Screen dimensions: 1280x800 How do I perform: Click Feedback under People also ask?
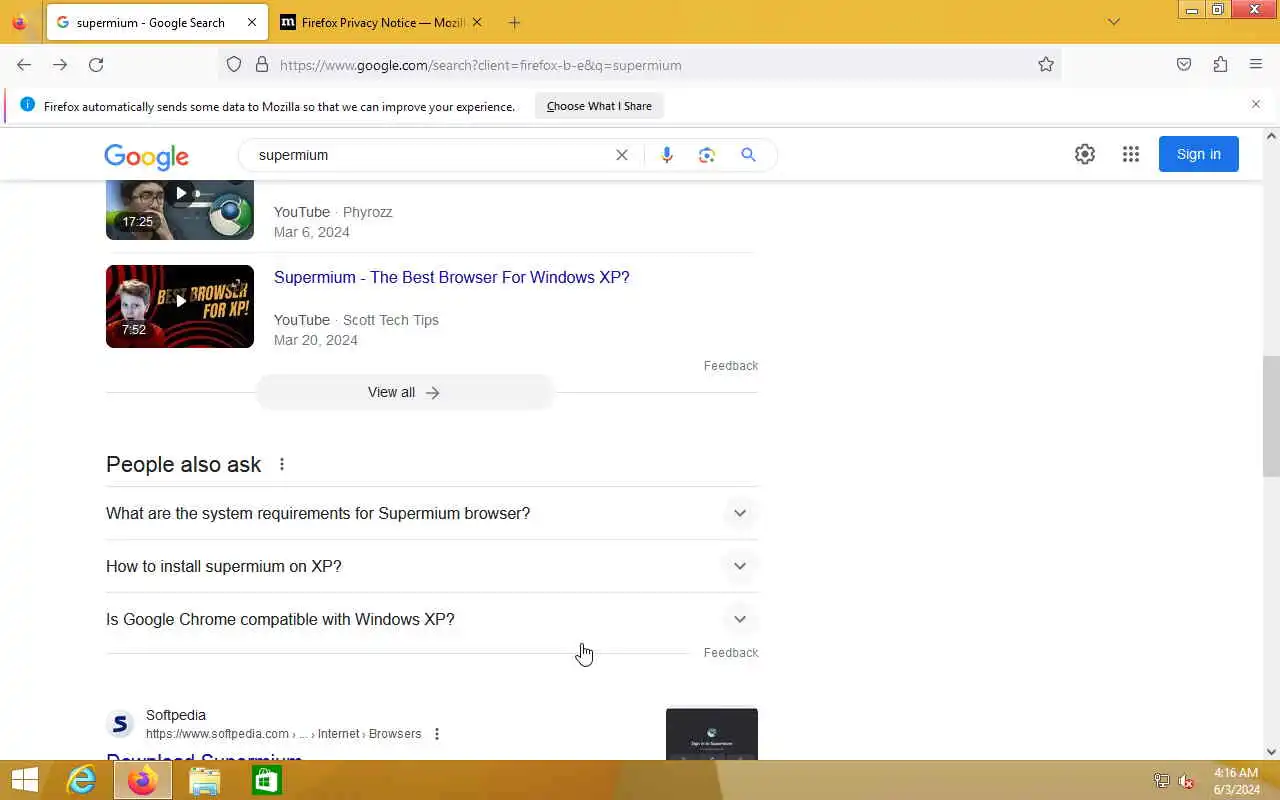731,653
